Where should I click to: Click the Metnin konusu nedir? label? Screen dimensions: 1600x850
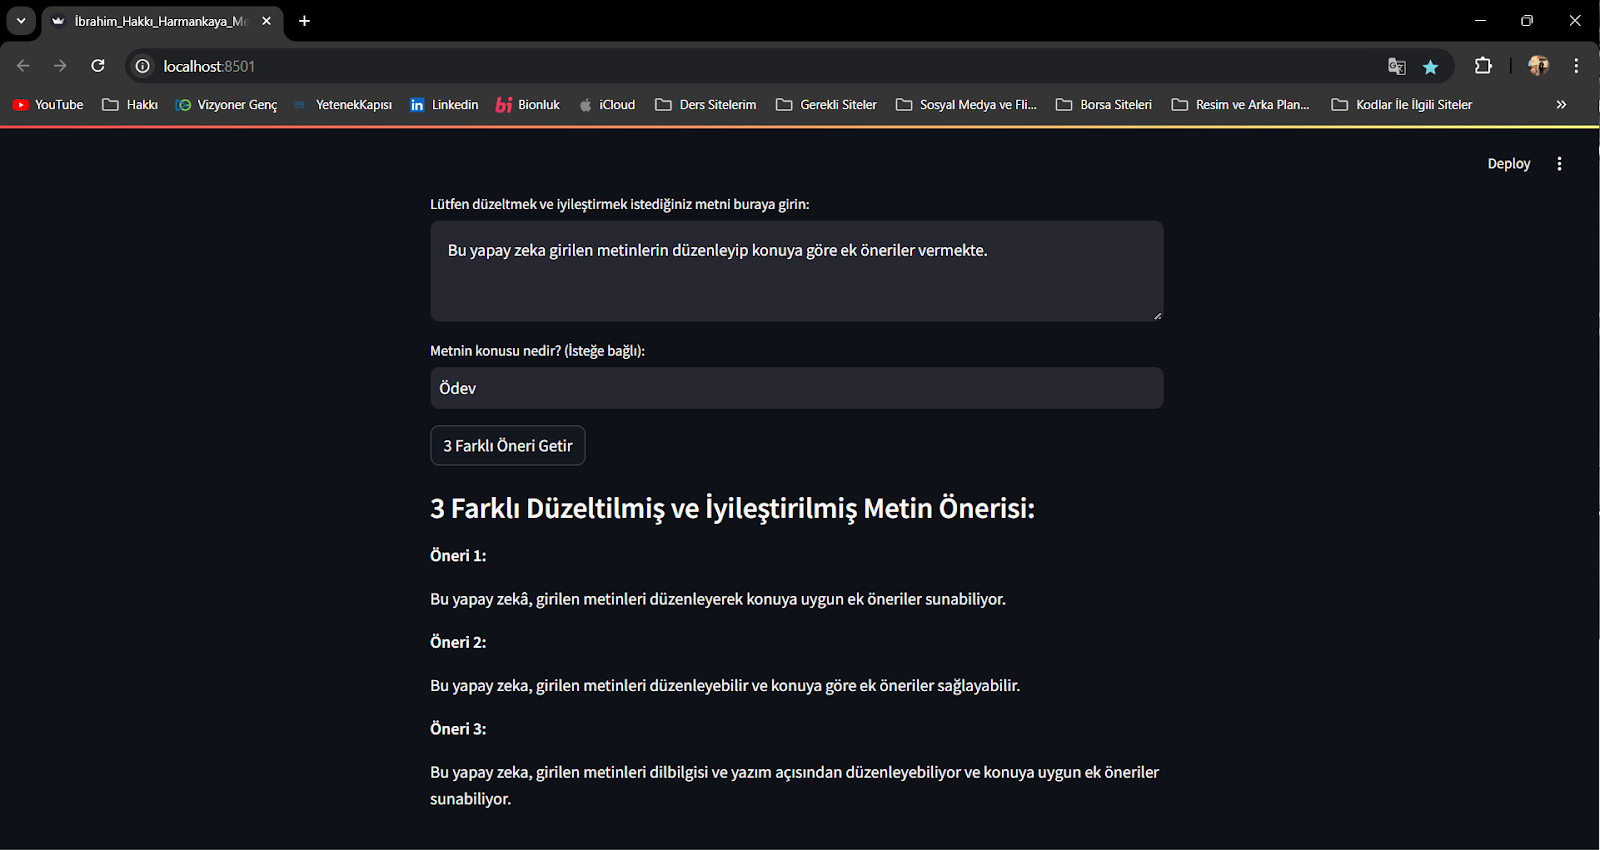(x=537, y=351)
